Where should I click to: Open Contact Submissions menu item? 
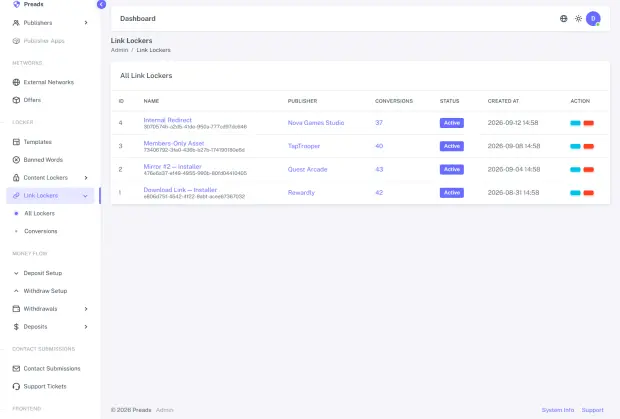52,368
